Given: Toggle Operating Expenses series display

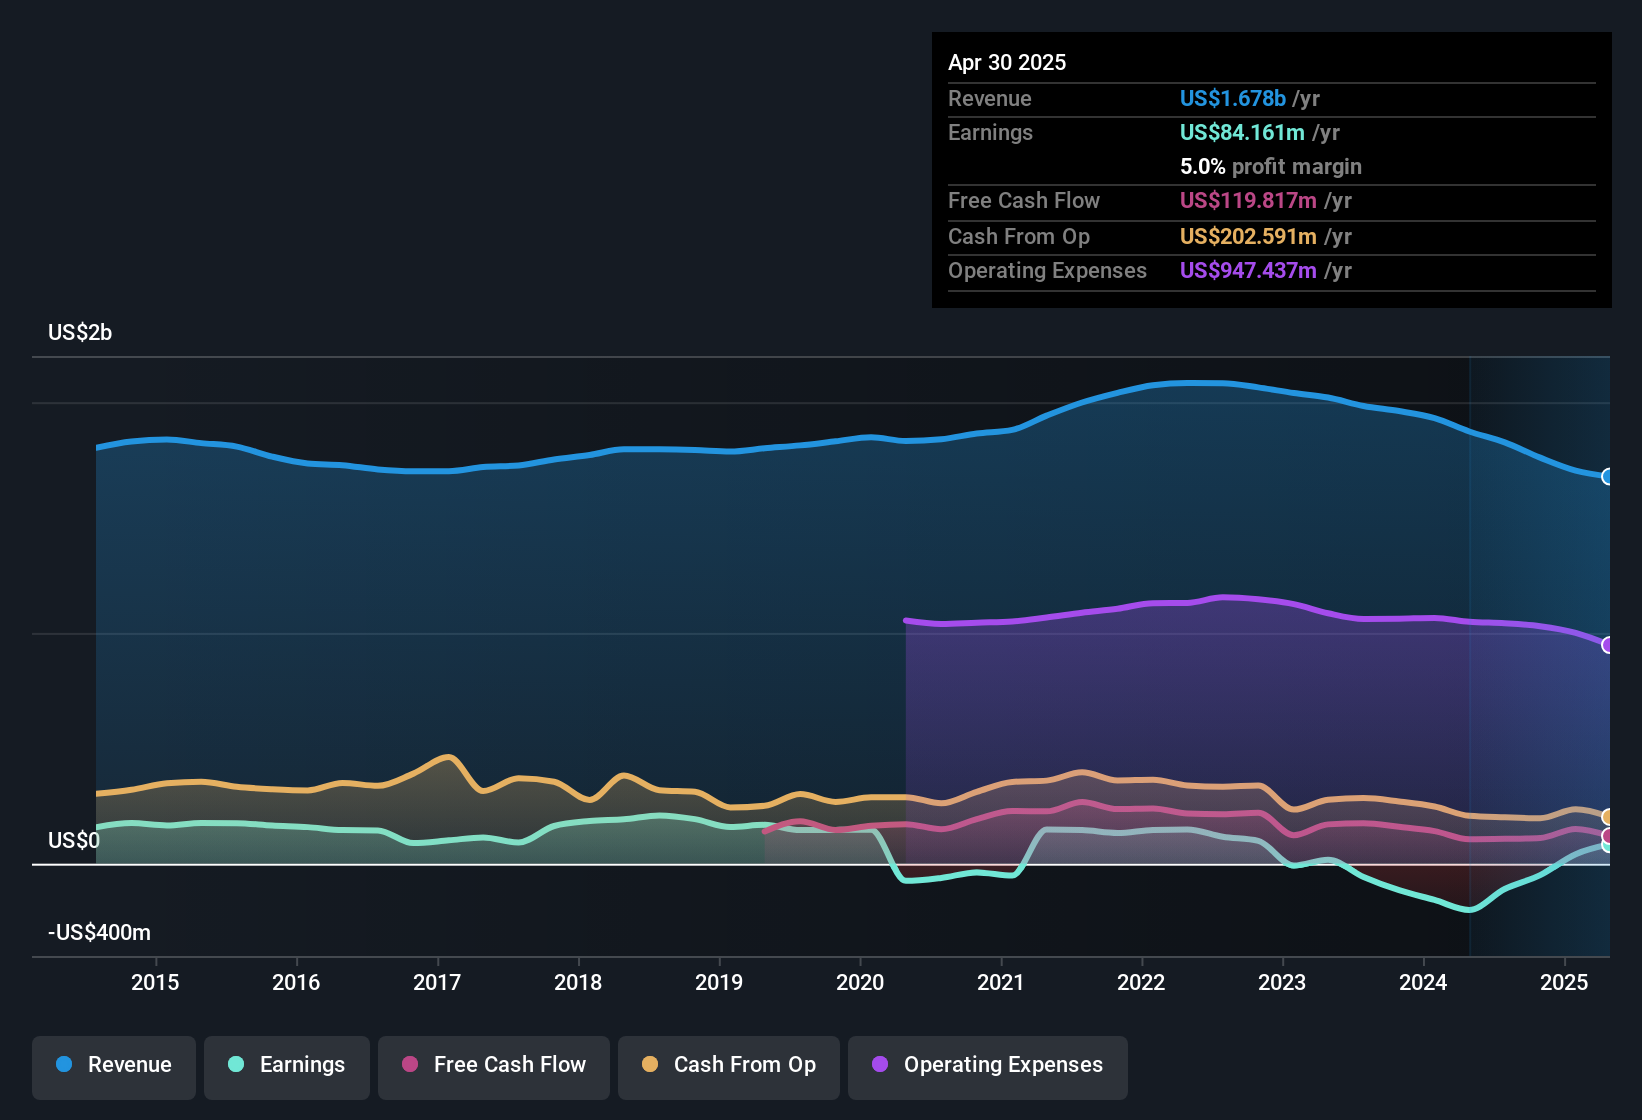Looking at the screenshot, I should pos(988,1065).
